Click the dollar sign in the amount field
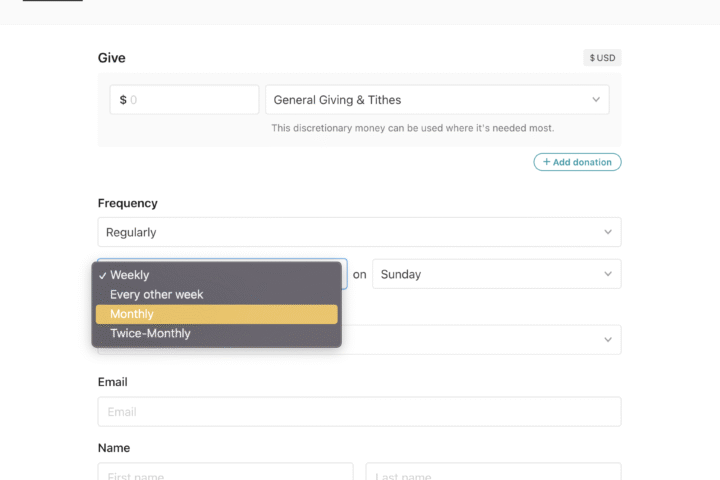Image resolution: width=720 pixels, height=480 pixels. 123,100
